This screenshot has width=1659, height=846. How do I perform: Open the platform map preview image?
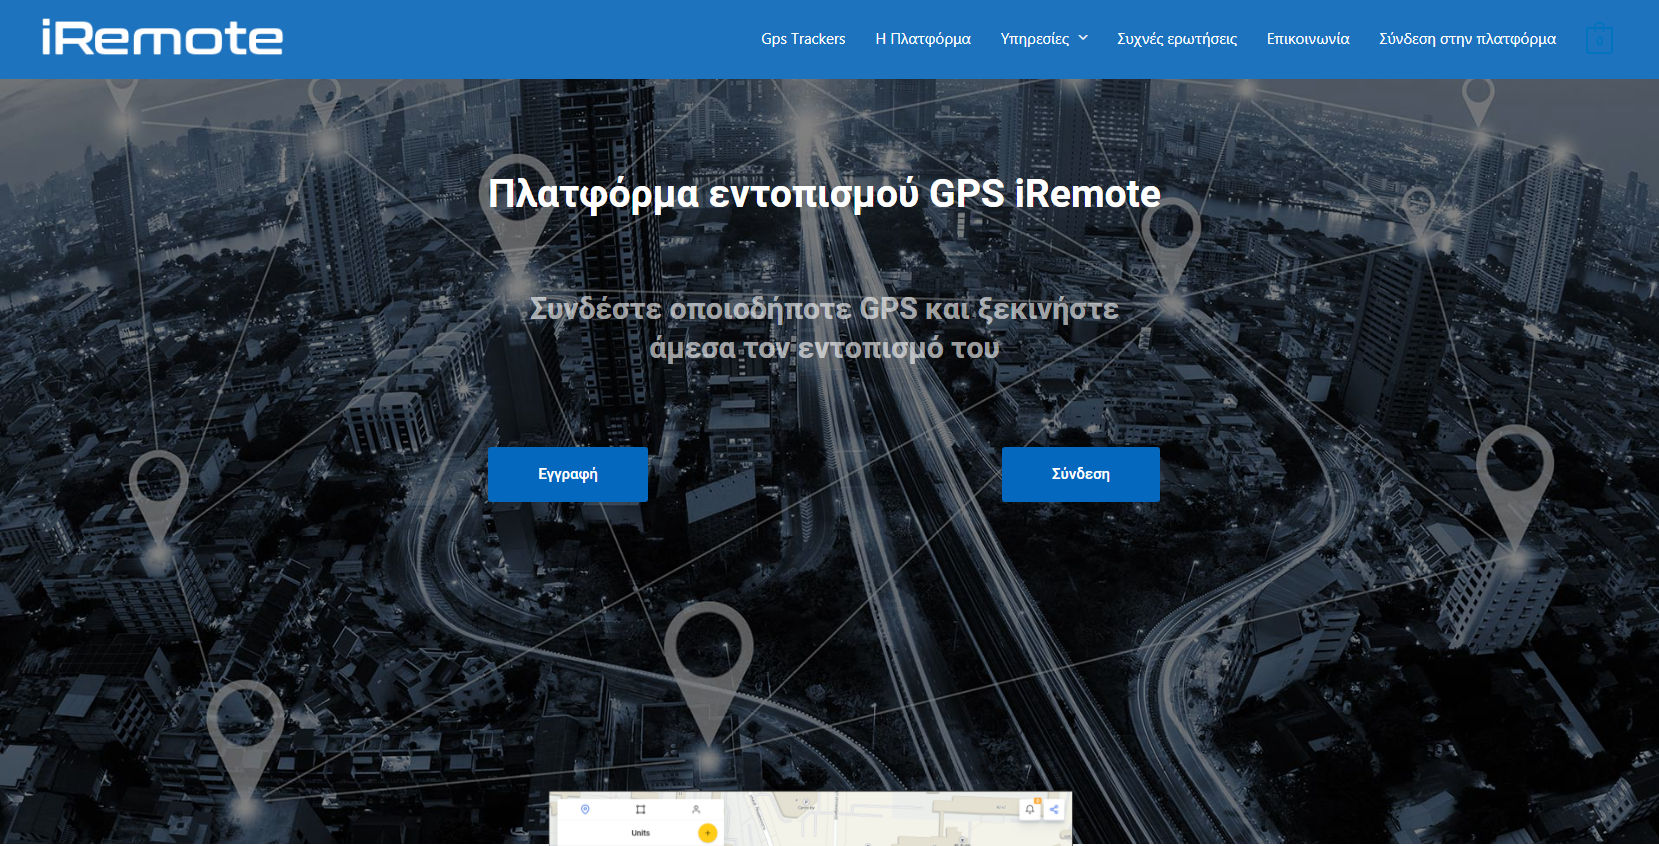811,819
